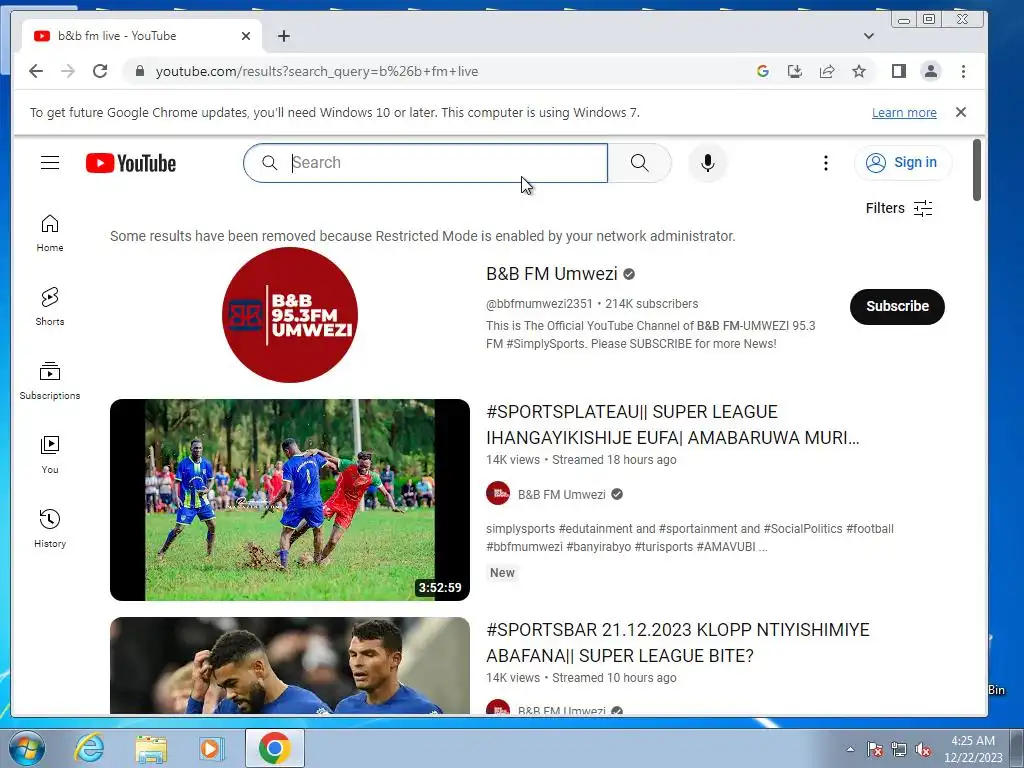Click the address bar URL
This screenshot has height=768, width=1024.
coord(317,71)
